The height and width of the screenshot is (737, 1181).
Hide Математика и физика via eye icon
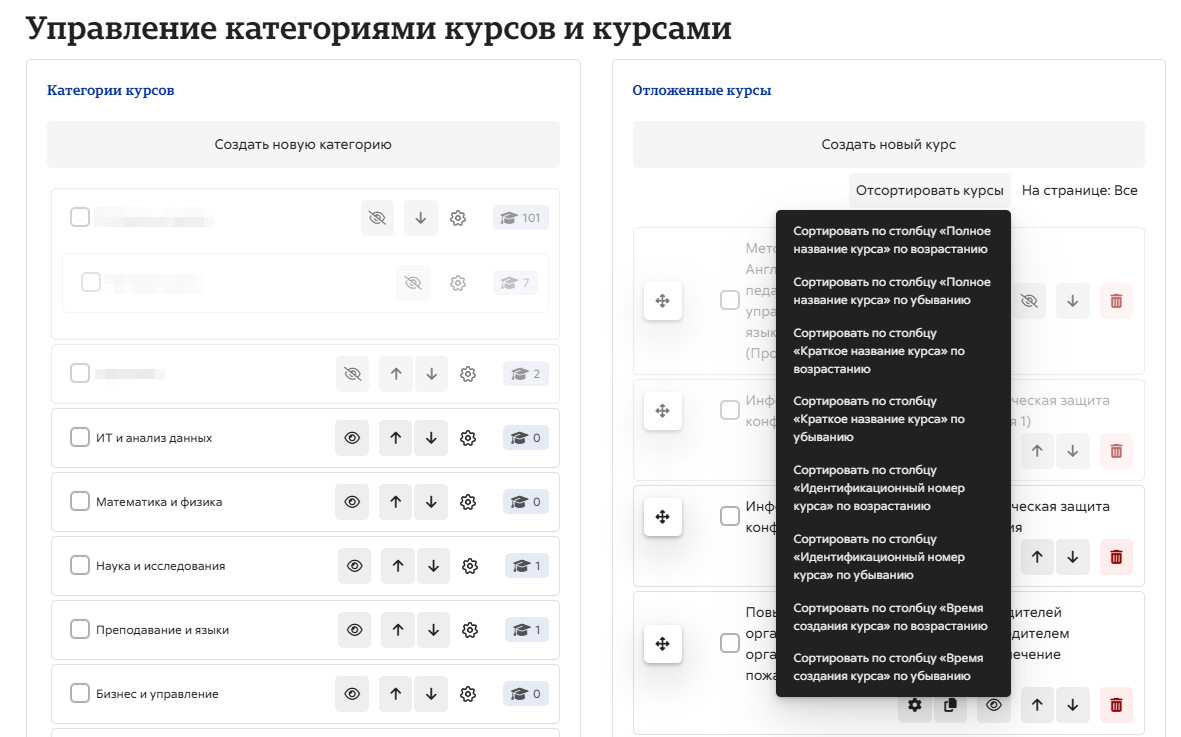point(352,502)
